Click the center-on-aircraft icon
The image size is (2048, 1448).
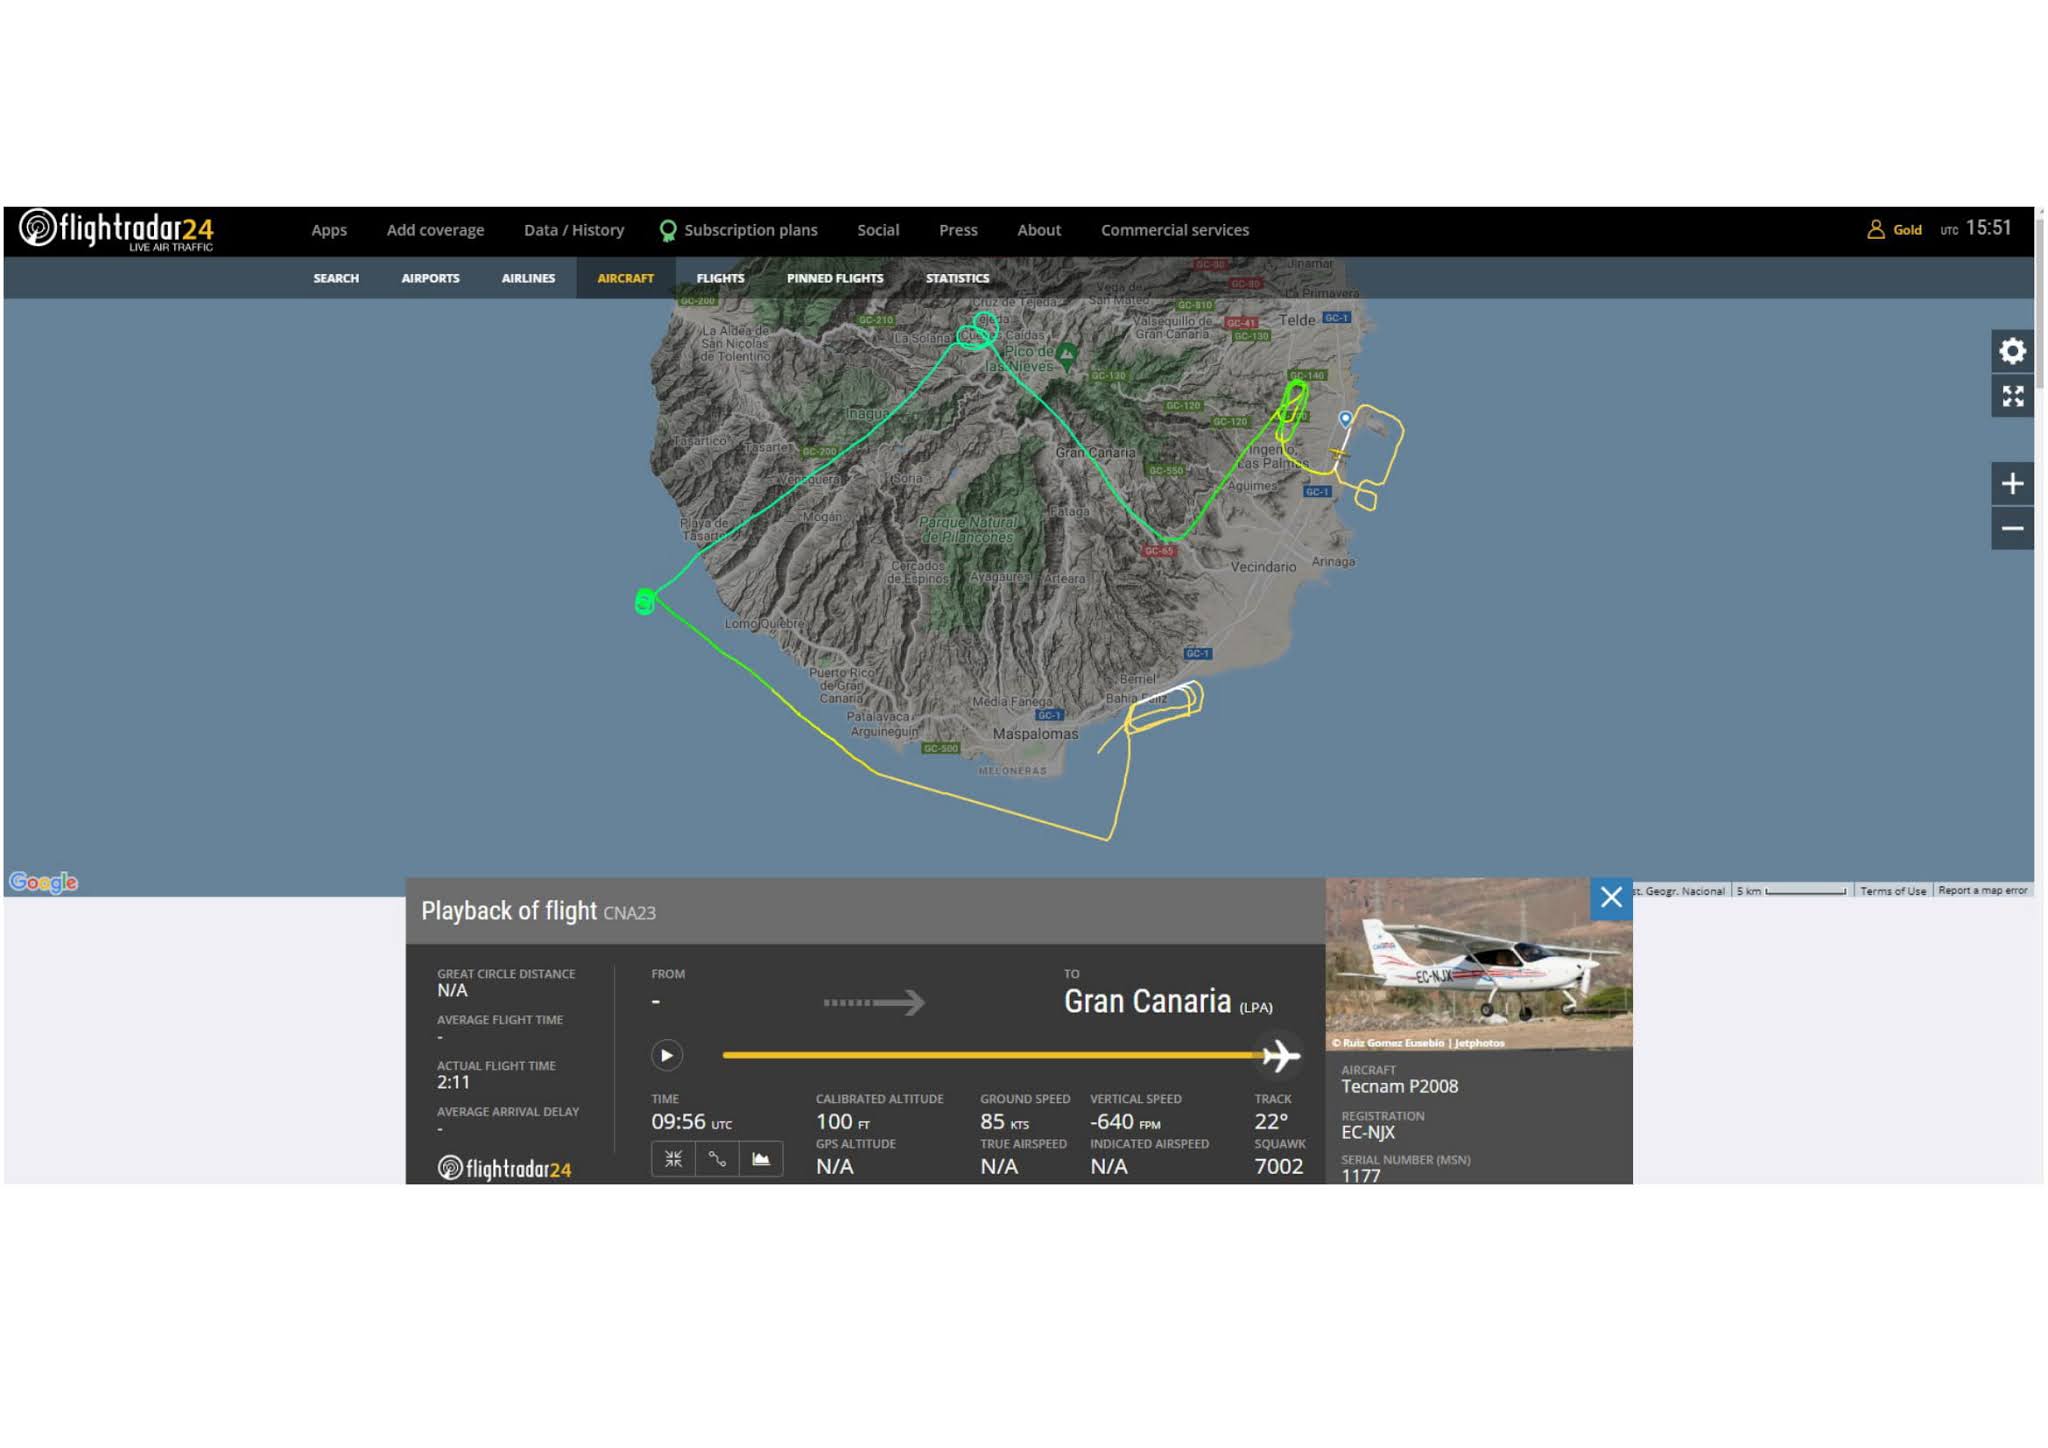click(x=673, y=1158)
